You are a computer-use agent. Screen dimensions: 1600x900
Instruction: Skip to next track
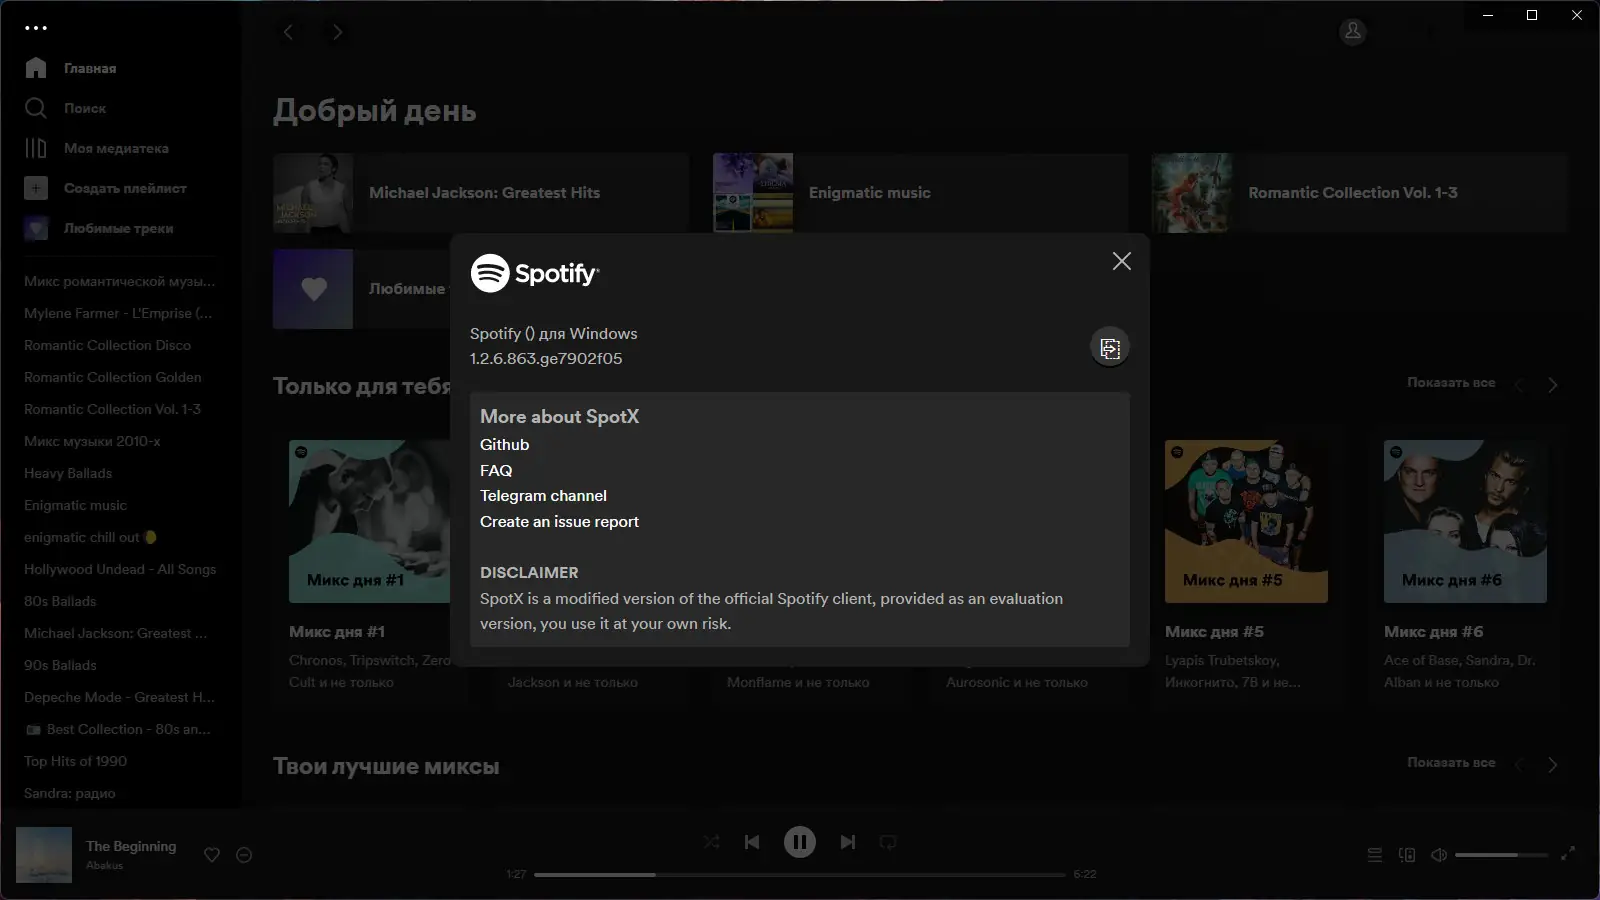848,842
